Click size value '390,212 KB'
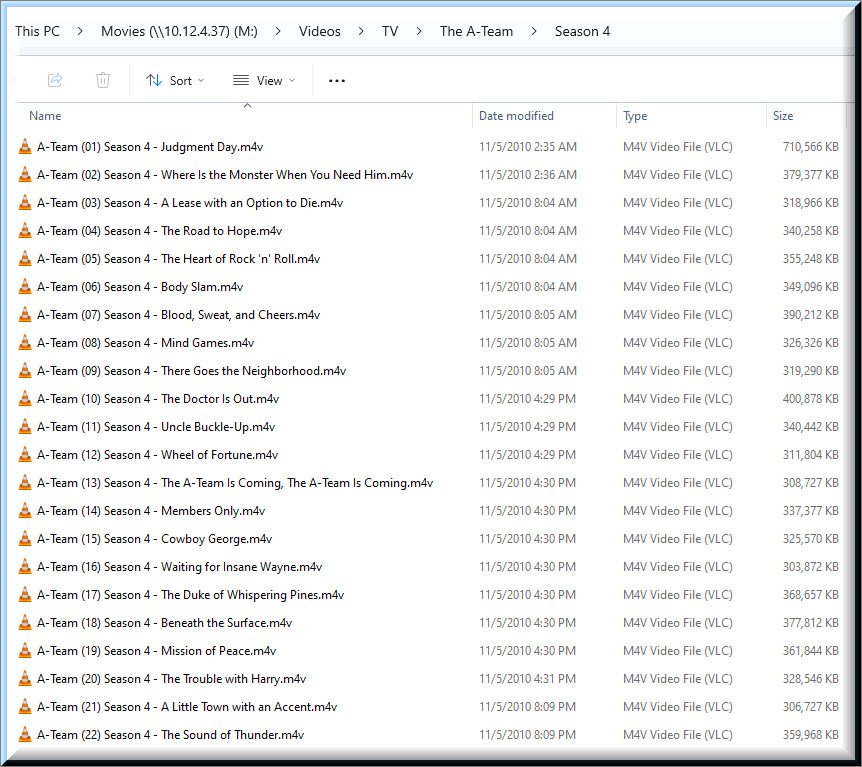This screenshot has width=862, height=767. (811, 315)
